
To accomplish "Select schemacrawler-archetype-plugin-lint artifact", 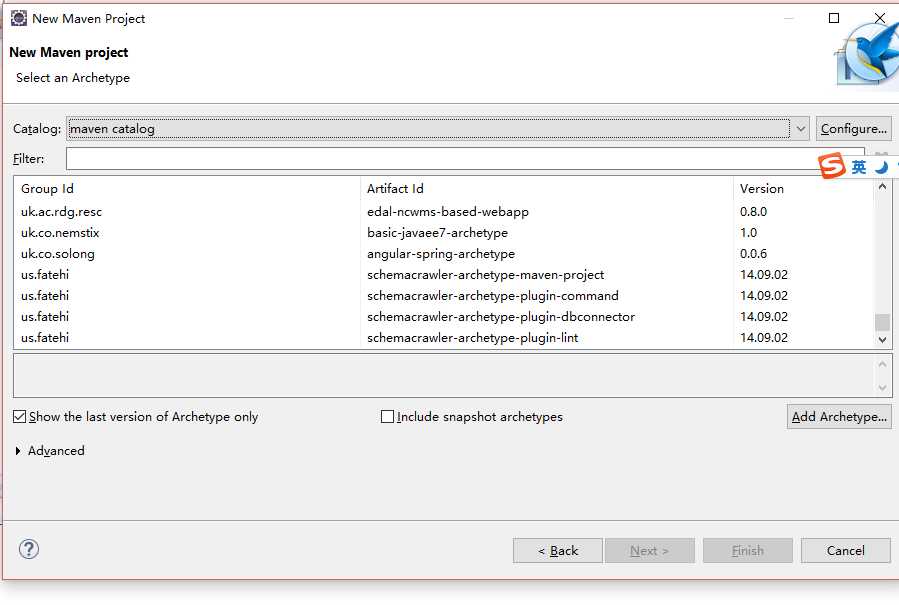I will tap(472, 338).
